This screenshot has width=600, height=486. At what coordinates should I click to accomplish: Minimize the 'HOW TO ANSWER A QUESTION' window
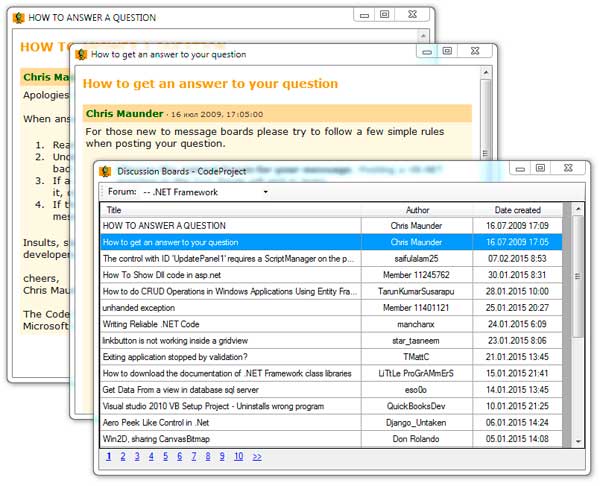pos(364,15)
